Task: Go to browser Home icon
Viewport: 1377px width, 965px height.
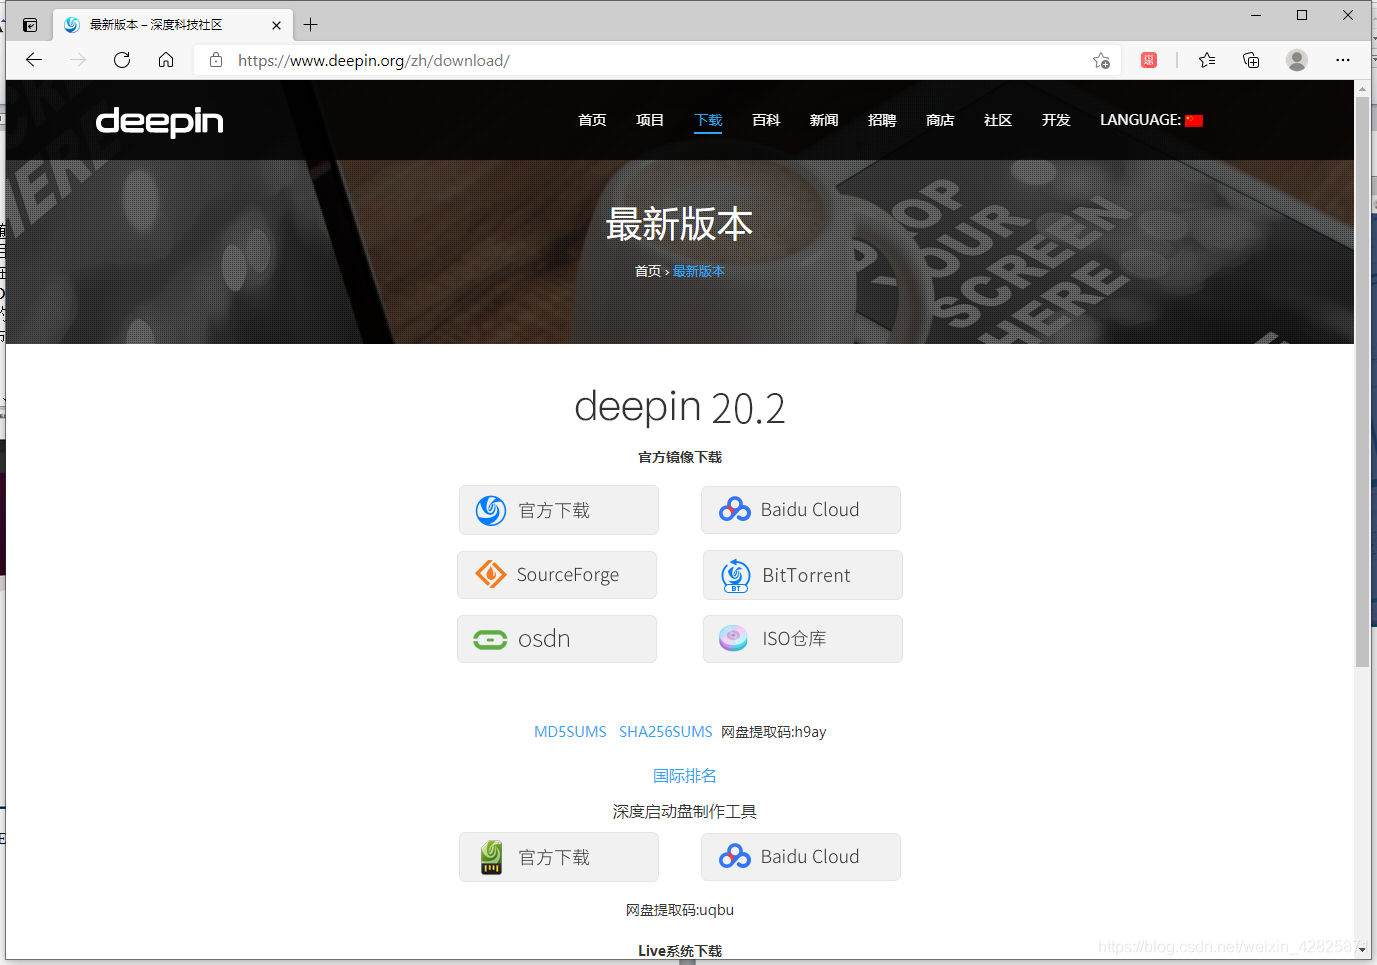Action: pos(166,60)
